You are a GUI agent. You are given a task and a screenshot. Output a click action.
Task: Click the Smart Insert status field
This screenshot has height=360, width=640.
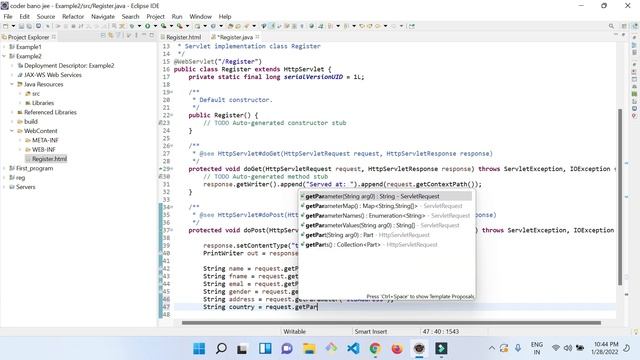(371, 331)
